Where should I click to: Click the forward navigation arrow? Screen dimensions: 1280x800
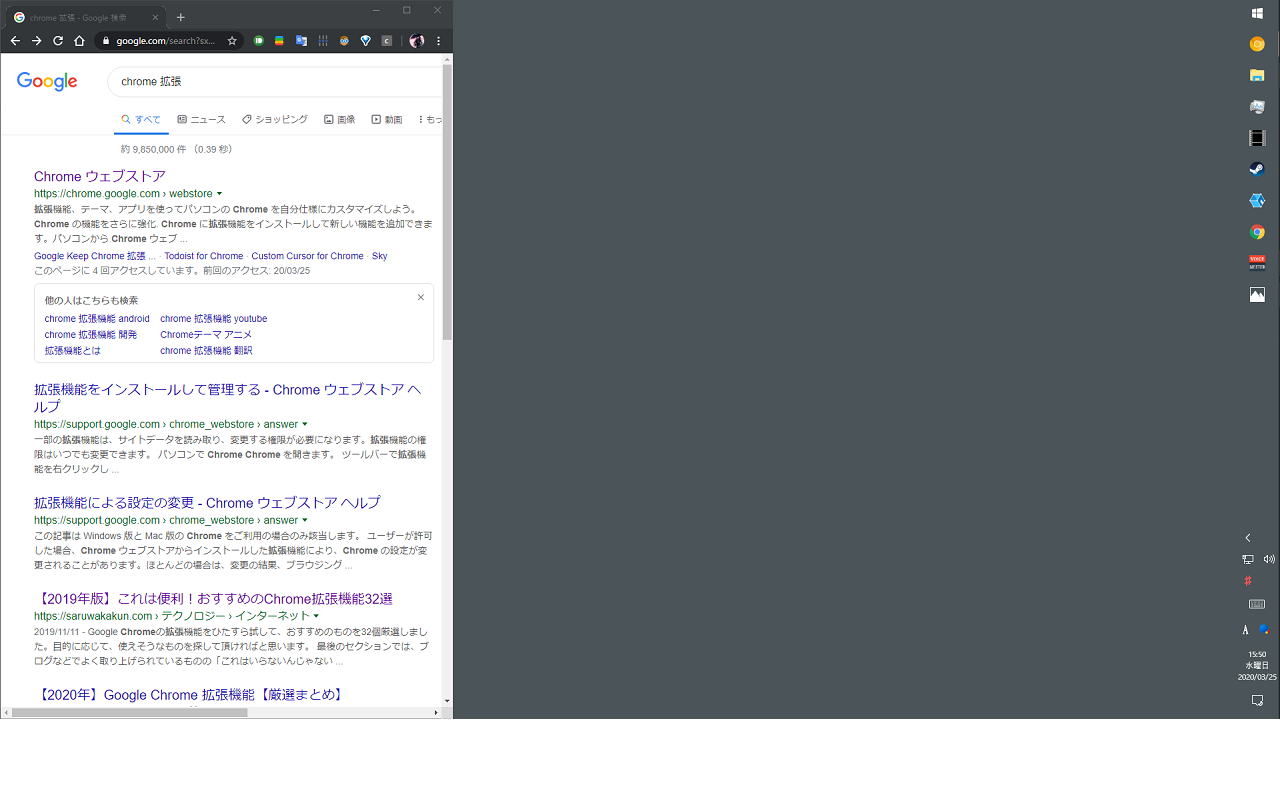(x=36, y=41)
